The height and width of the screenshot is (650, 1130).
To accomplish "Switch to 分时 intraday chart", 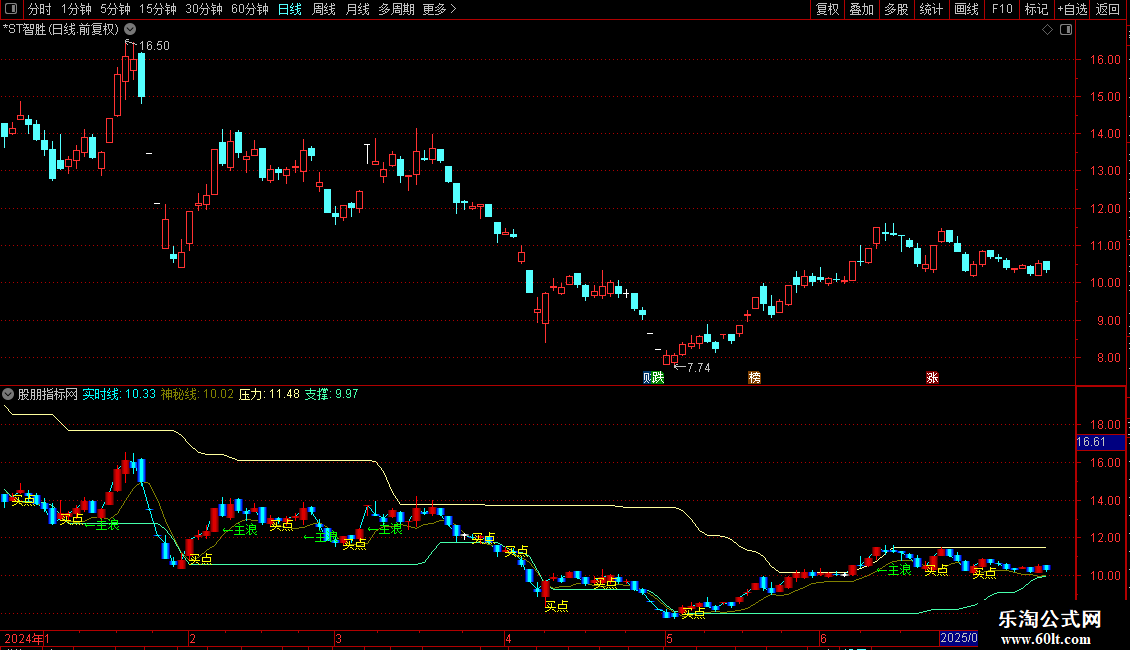I will [40, 9].
